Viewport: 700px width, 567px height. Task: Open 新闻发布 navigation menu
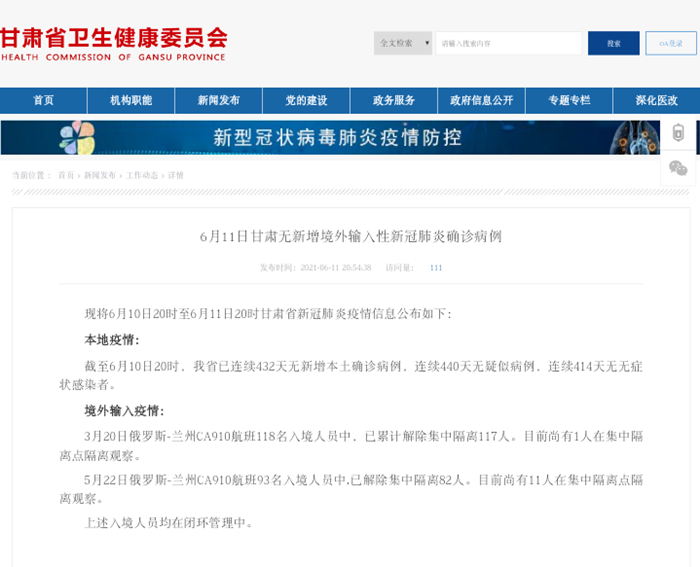[x=219, y=100]
